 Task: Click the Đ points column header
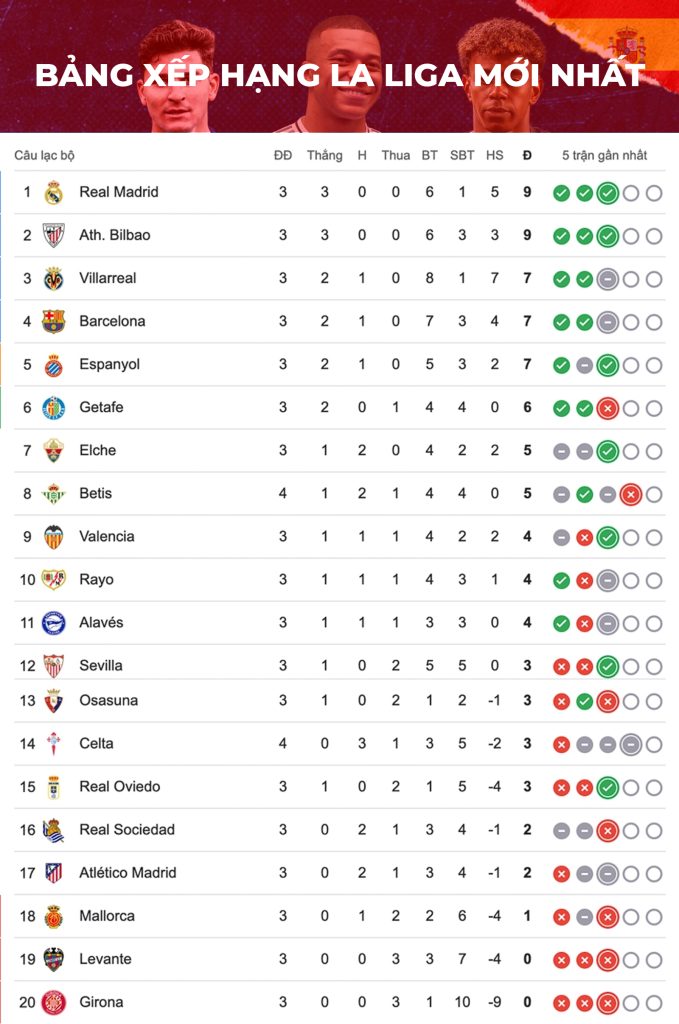[x=527, y=155]
